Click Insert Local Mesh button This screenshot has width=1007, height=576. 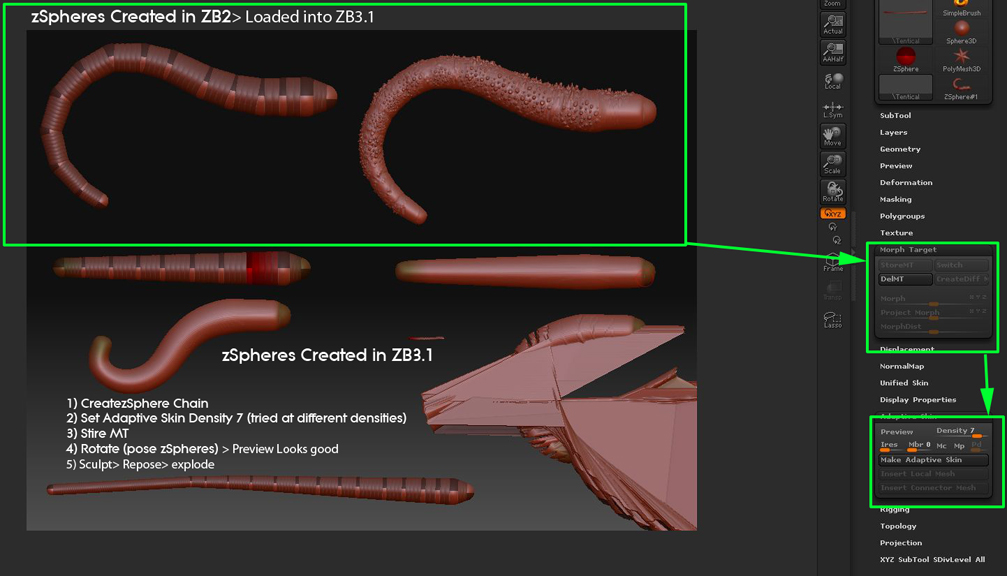933,474
